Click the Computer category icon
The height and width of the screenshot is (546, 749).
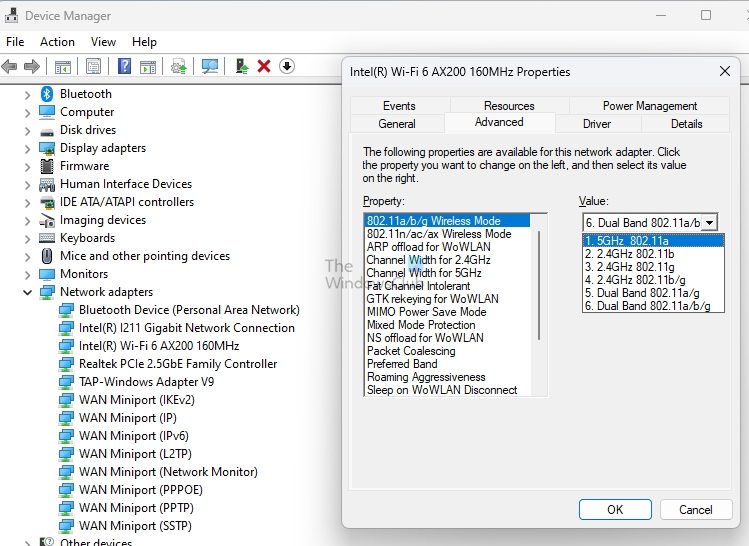click(47, 112)
